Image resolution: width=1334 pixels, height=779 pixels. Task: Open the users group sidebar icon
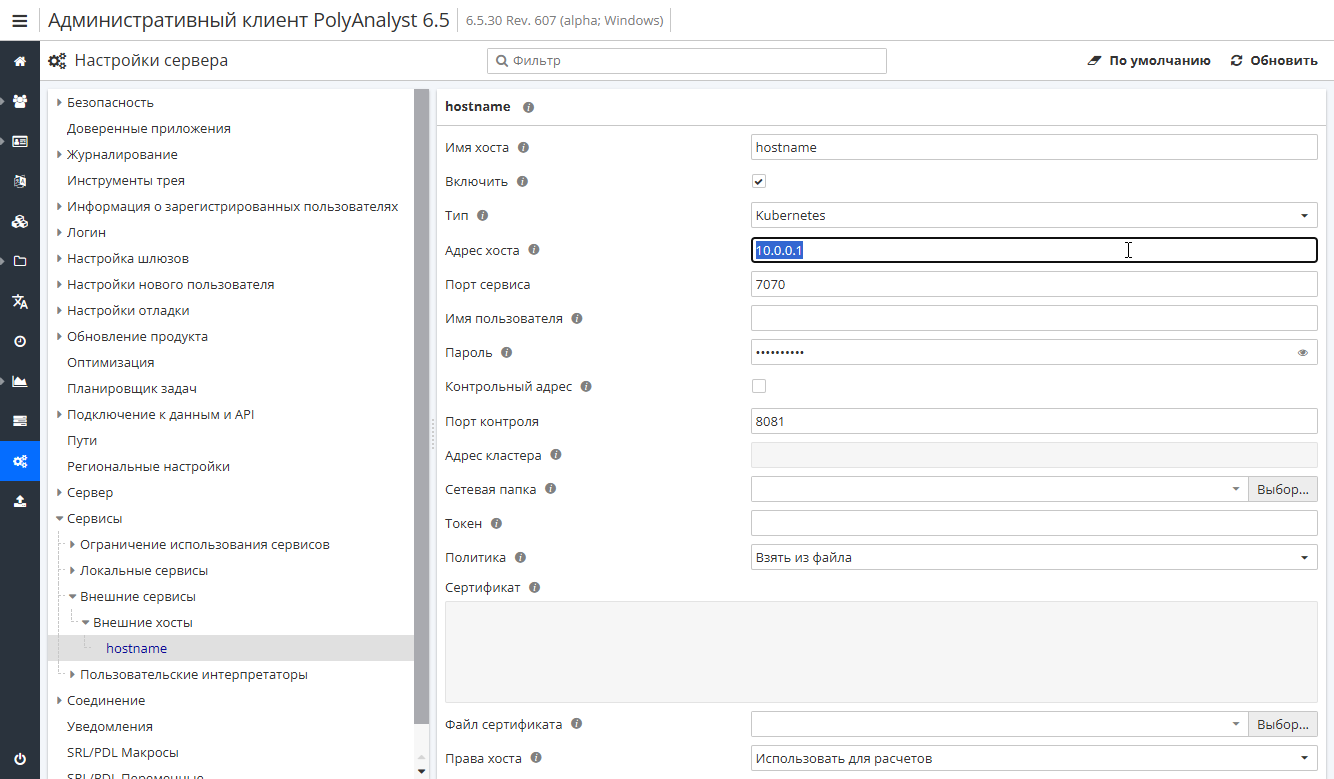(20, 101)
